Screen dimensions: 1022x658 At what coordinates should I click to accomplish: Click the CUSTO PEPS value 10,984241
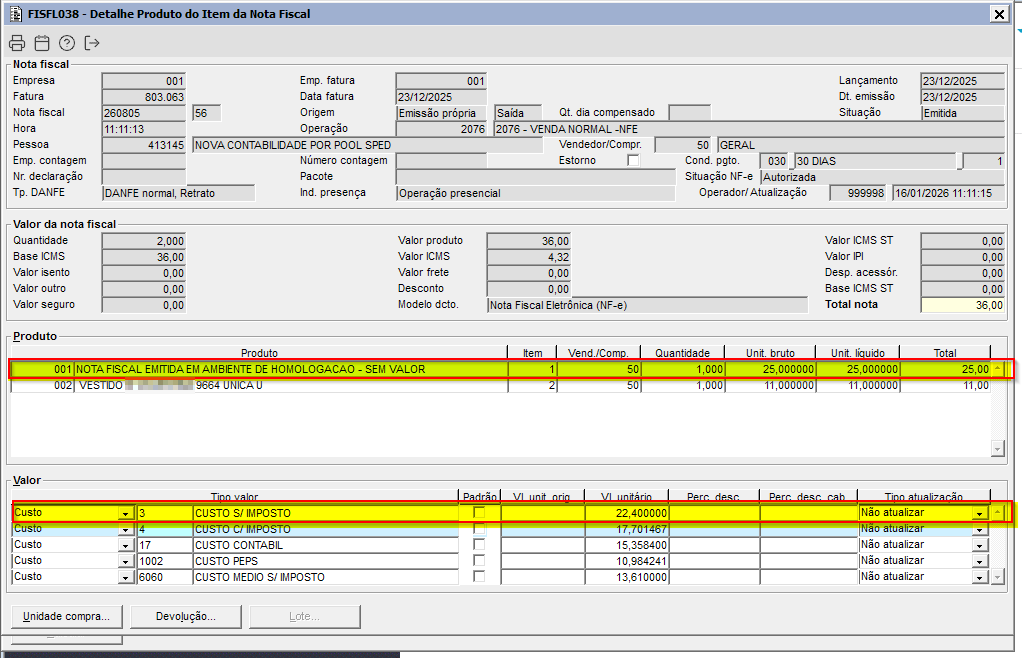(627, 561)
